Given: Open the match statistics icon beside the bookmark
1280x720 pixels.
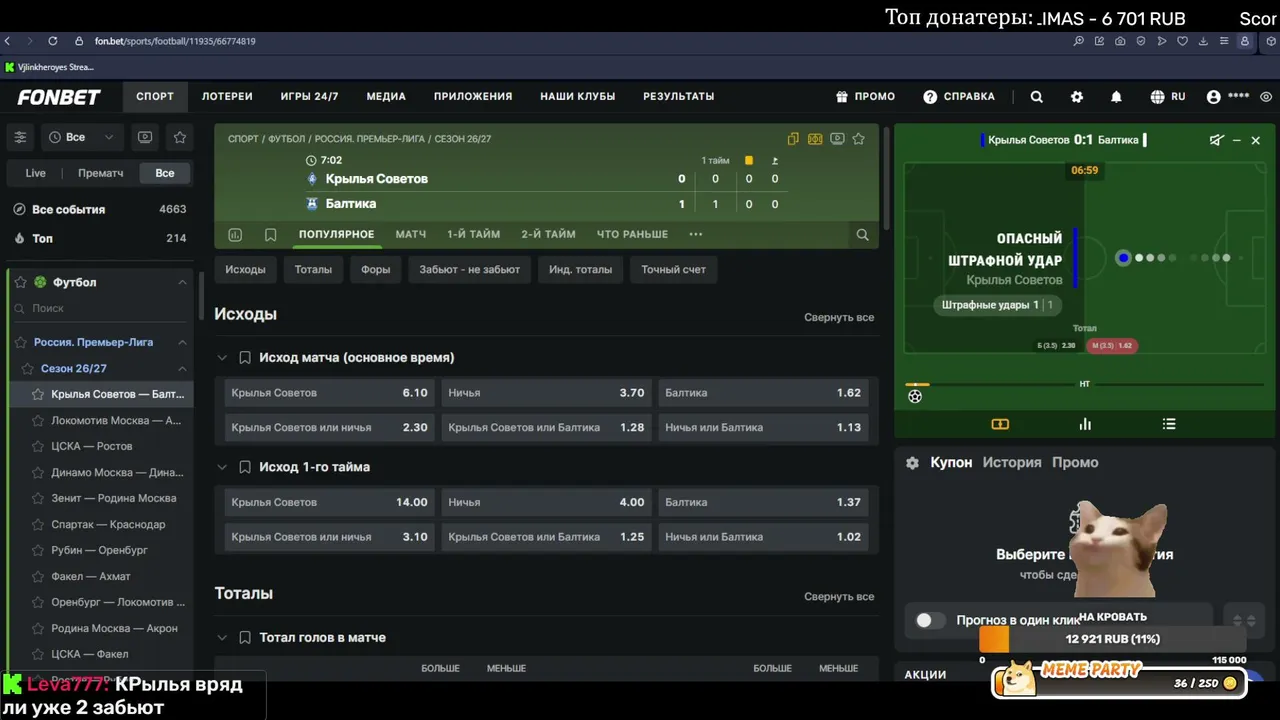Looking at the screenshot, I should (235, 235).
